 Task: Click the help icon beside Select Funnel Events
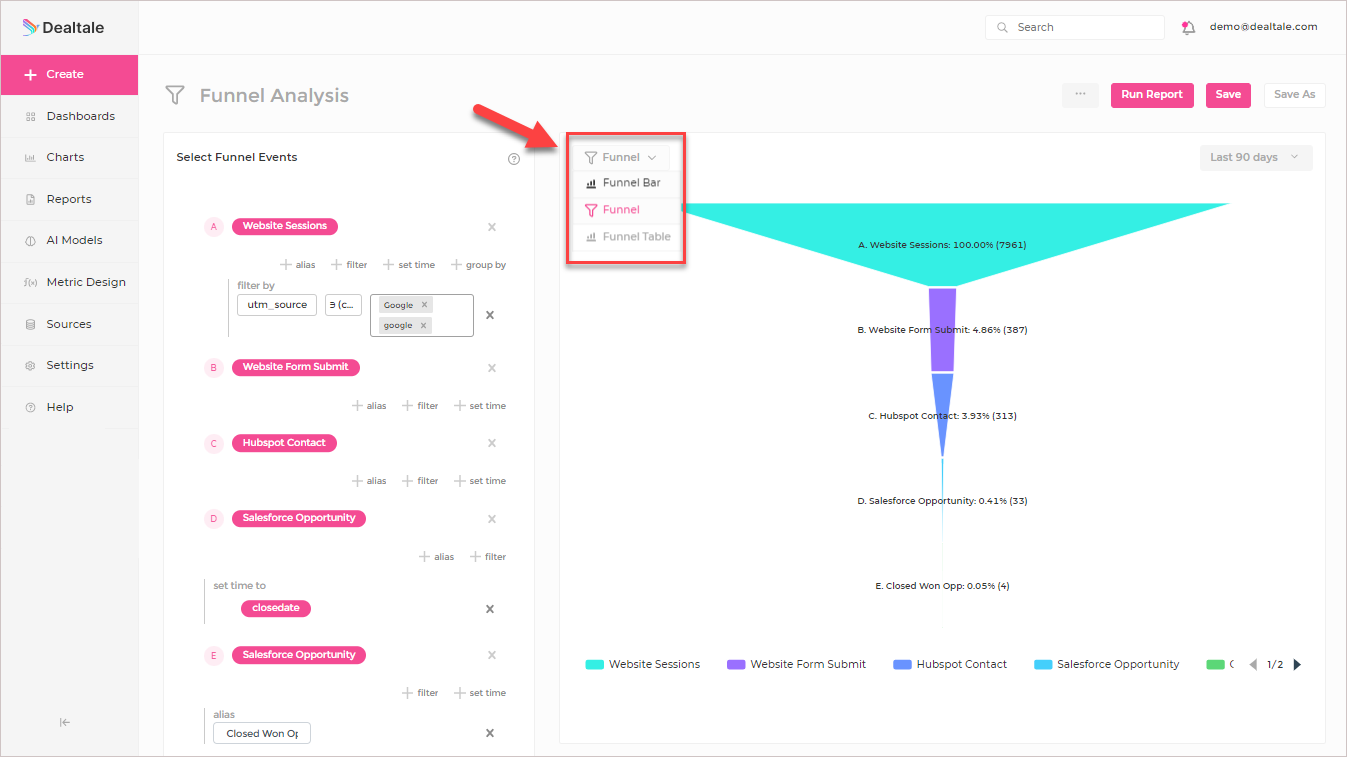pyautogui.click(x=514, y=159)
